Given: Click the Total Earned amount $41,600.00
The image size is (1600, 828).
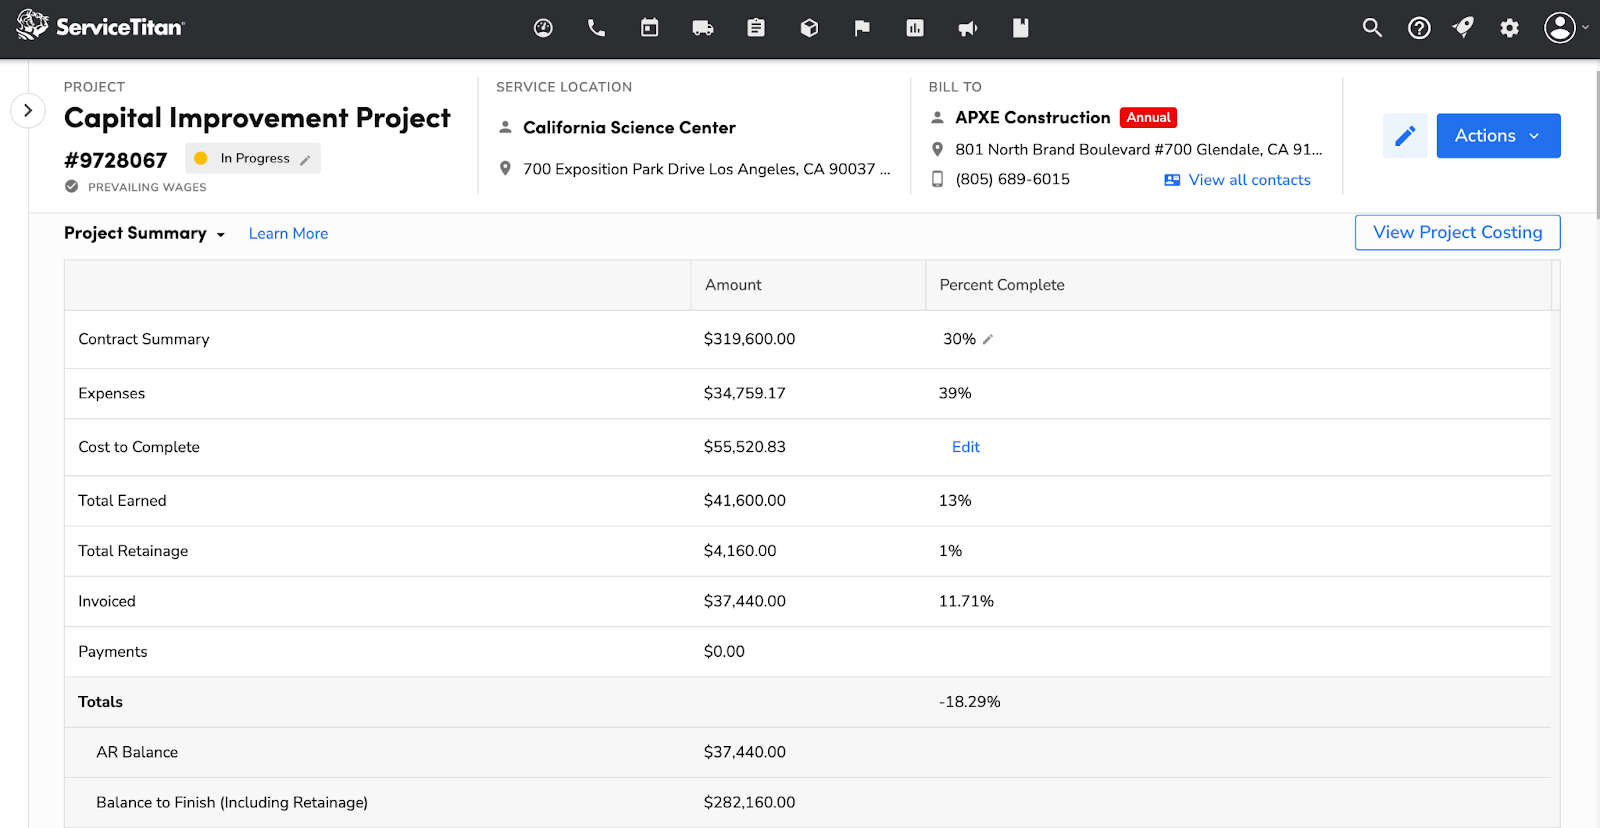Looking at the screenshot, I should (x=744, y=501).
